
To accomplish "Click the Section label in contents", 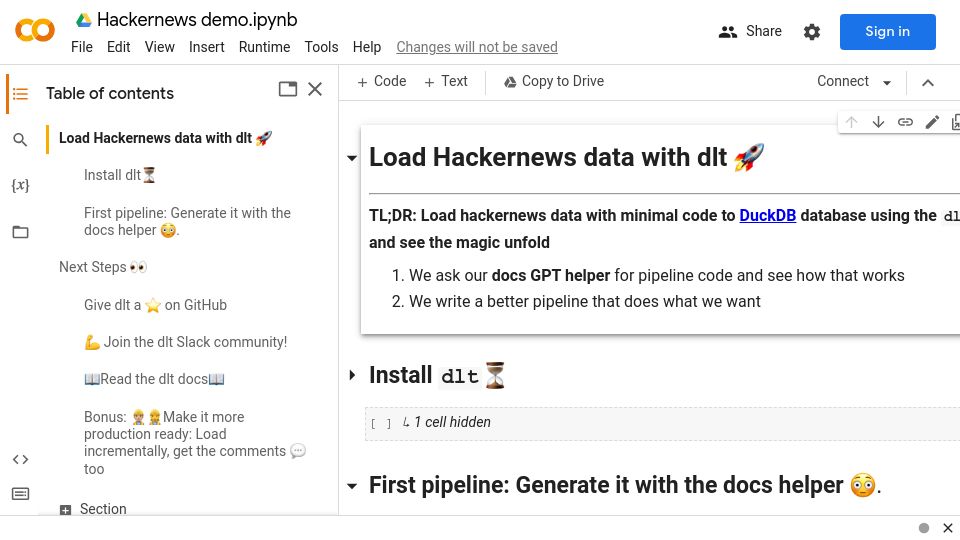I will pos(103,509).
